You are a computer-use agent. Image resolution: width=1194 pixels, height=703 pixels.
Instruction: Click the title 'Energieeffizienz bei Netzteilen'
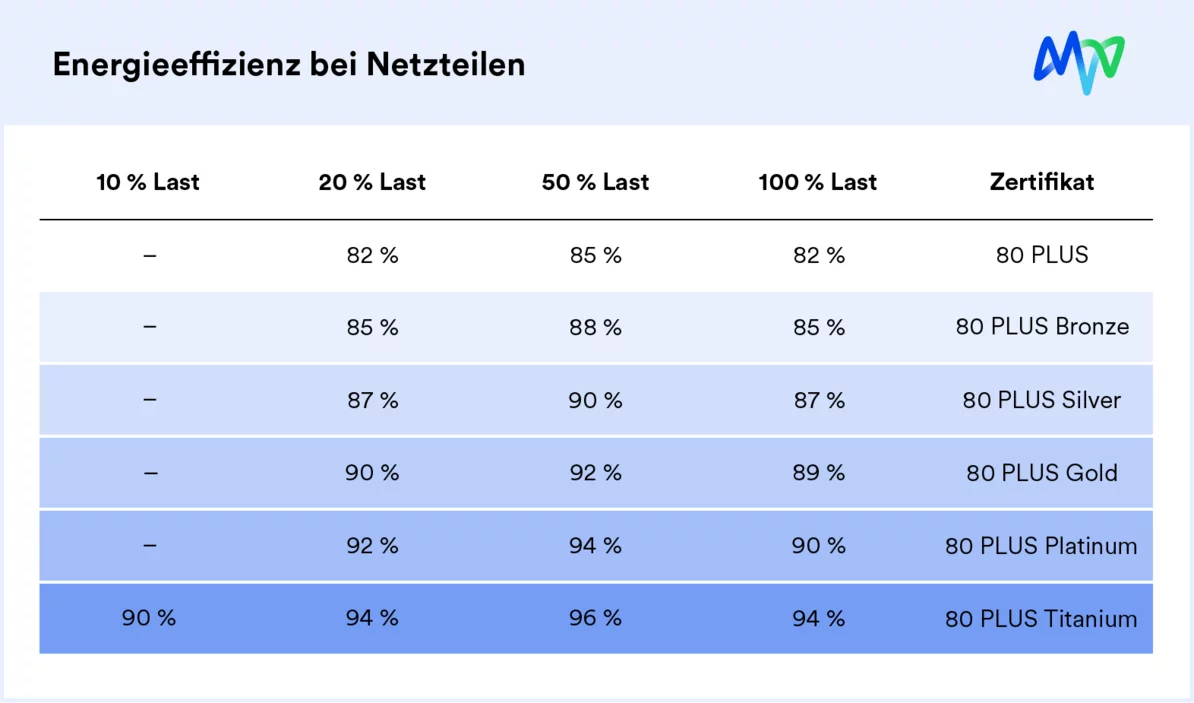[x=289, y=65]
